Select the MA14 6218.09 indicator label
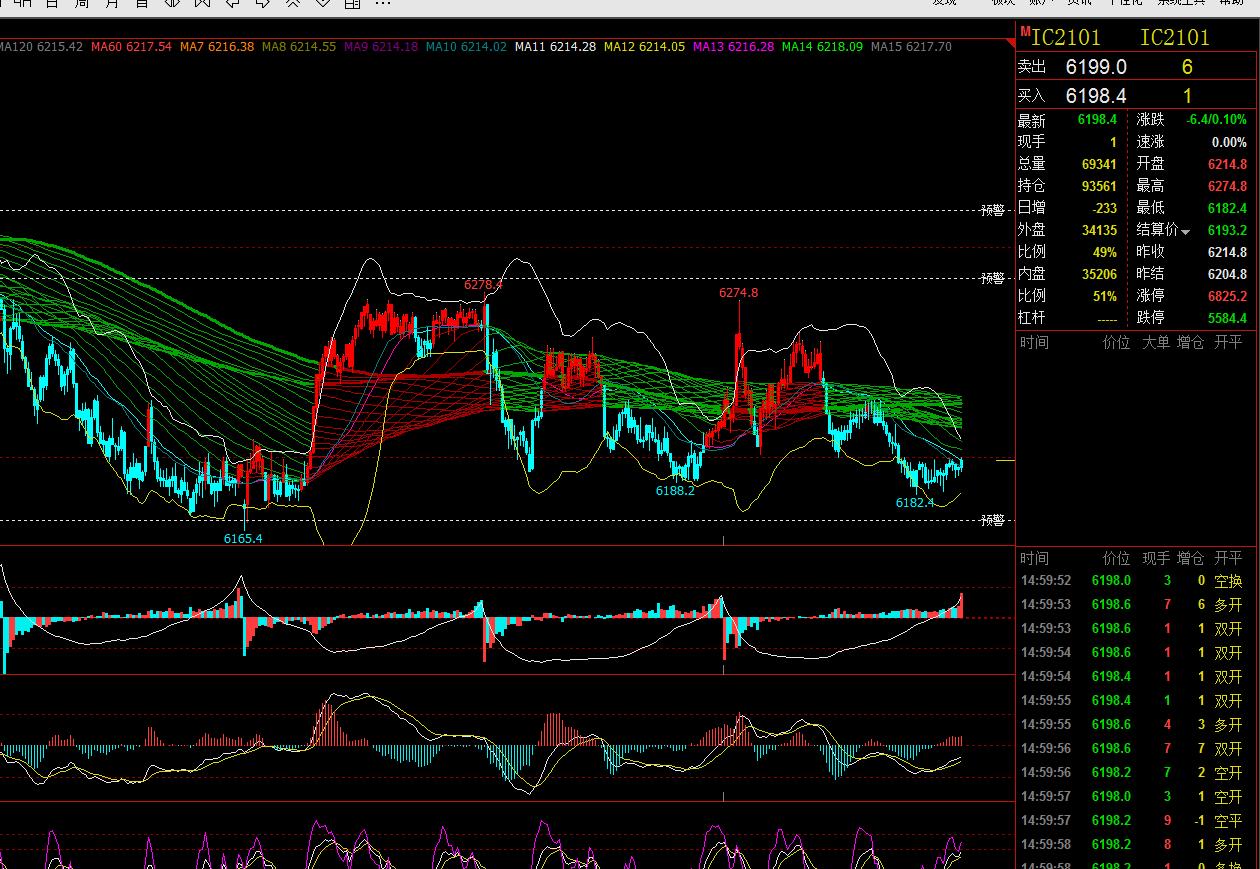 tap(823, 47)
